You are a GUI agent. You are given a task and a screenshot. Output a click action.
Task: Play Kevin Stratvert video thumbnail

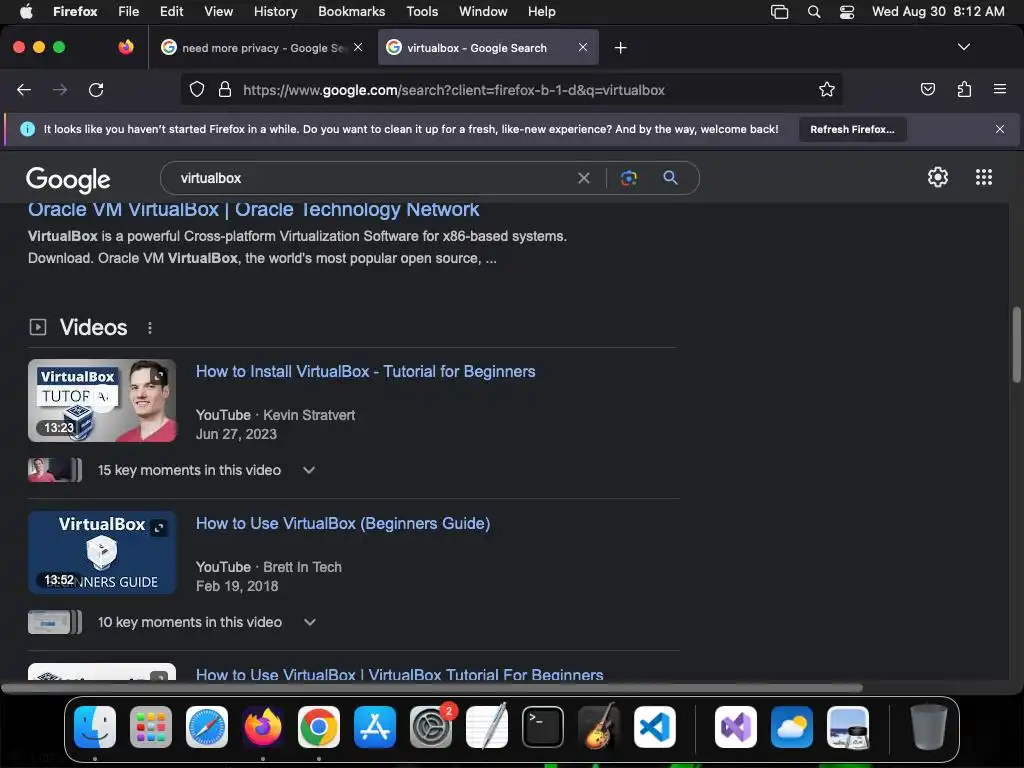tap(102, 400)
